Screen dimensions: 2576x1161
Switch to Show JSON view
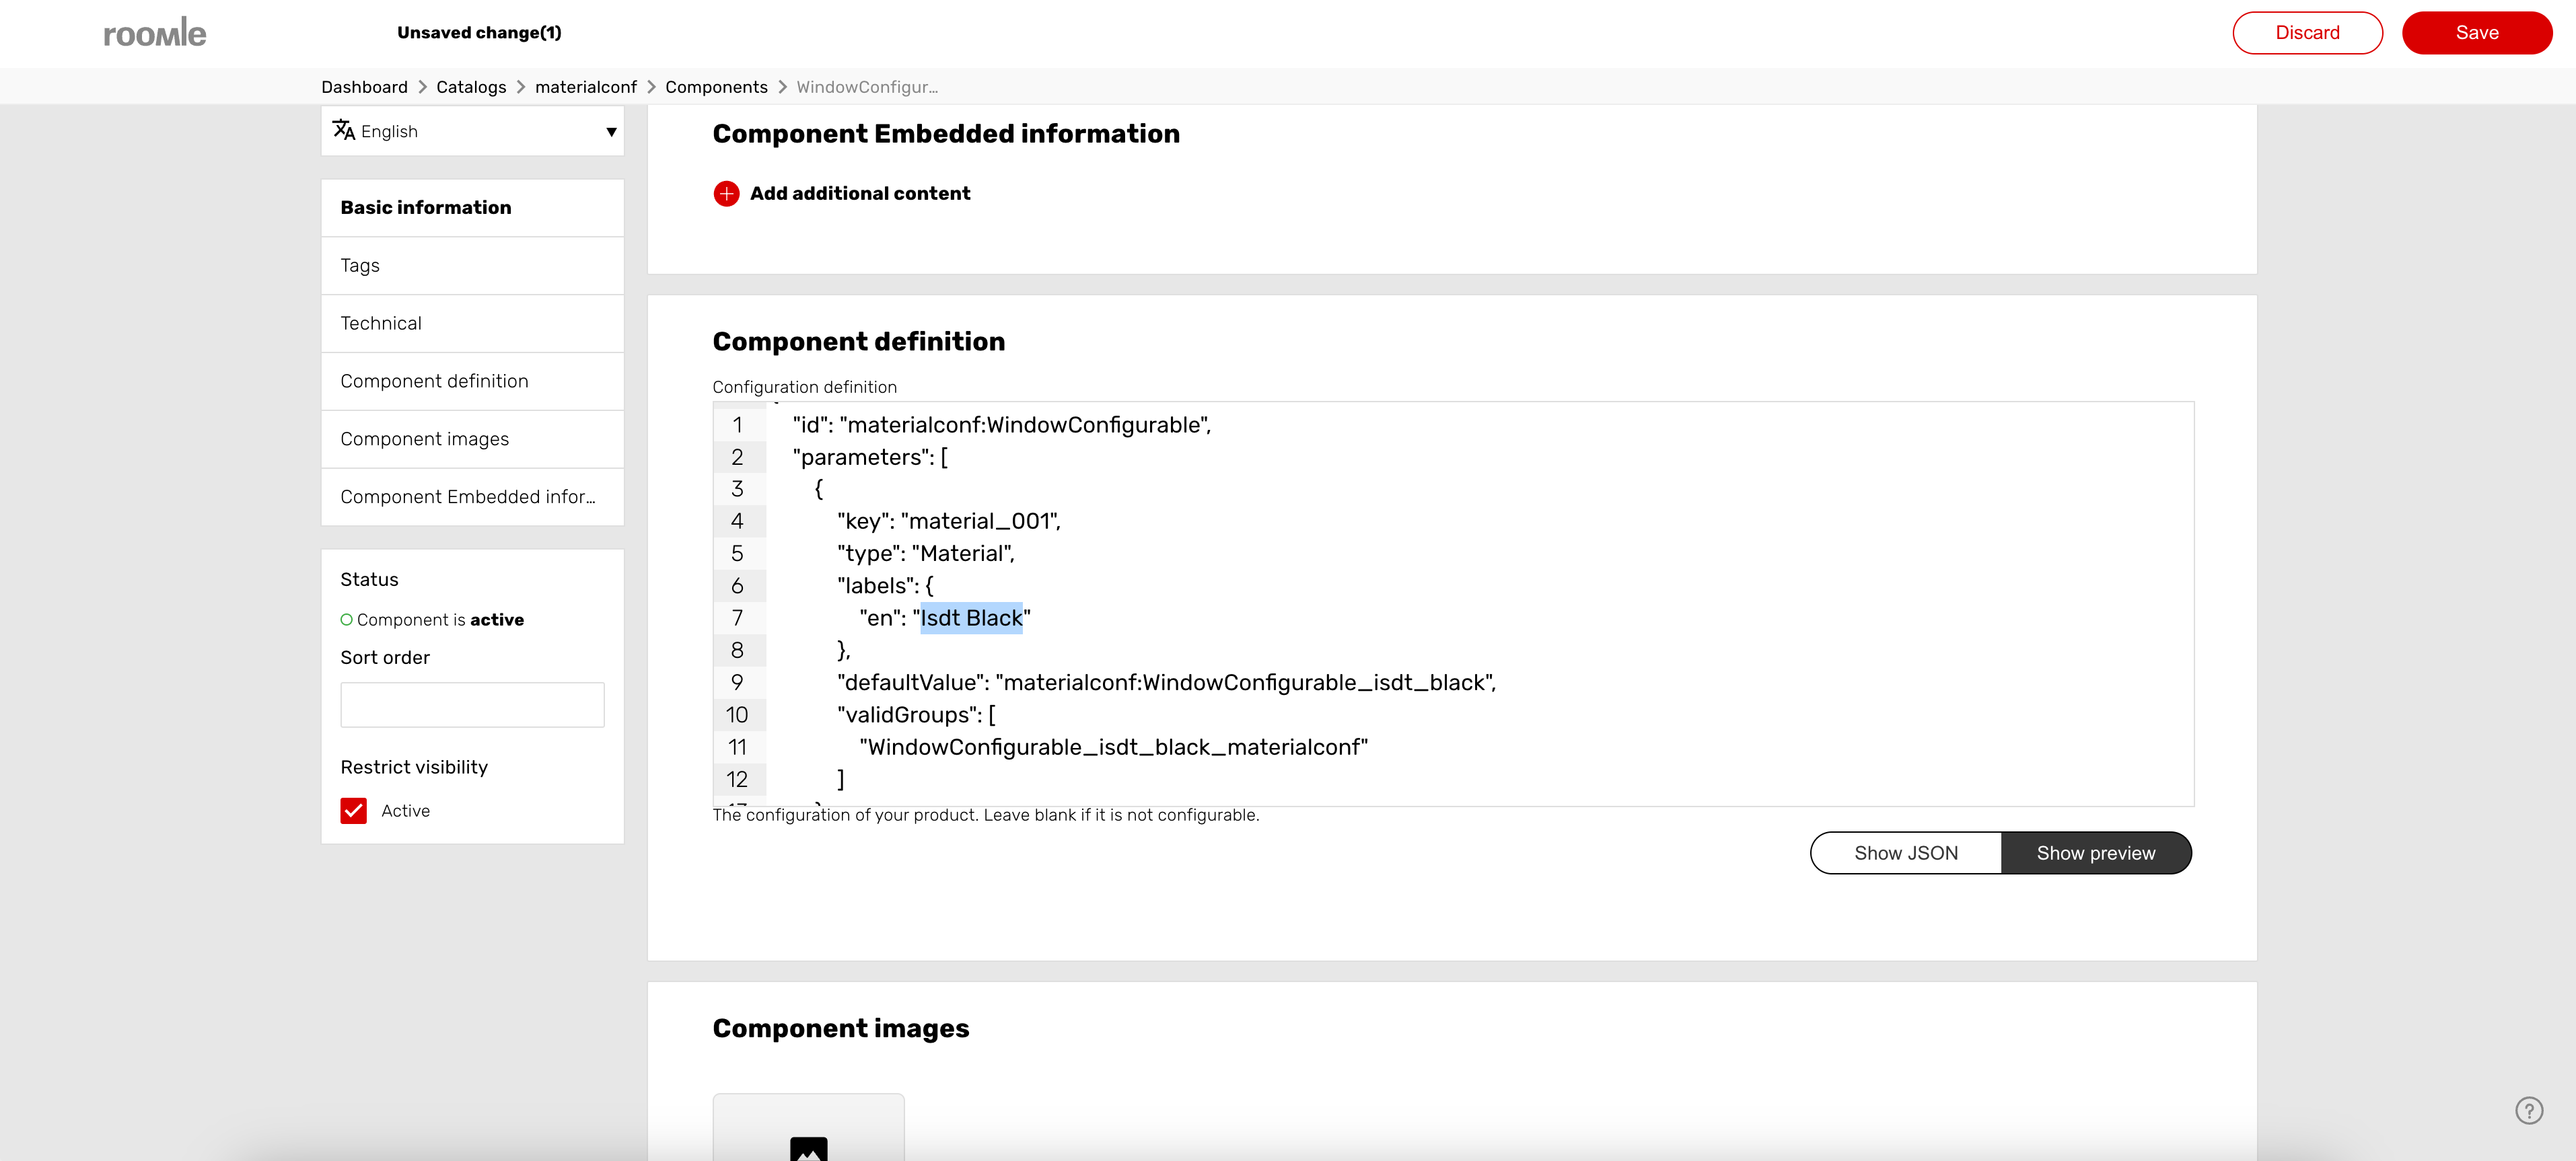click(x=1905, y=853)
